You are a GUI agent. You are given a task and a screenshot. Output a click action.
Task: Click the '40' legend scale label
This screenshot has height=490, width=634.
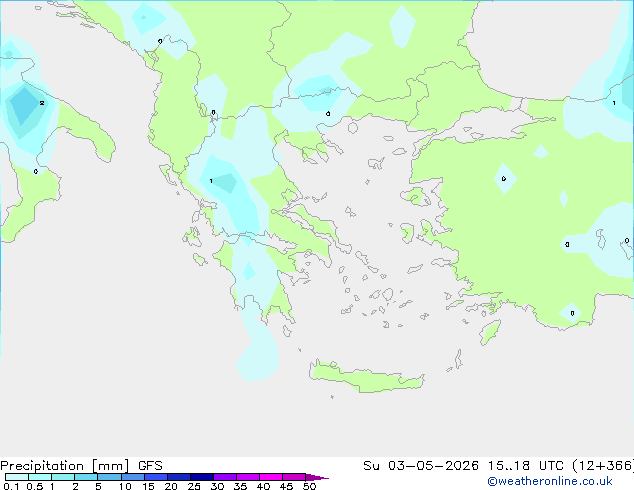pyautogui.click(x=263, y=486)
